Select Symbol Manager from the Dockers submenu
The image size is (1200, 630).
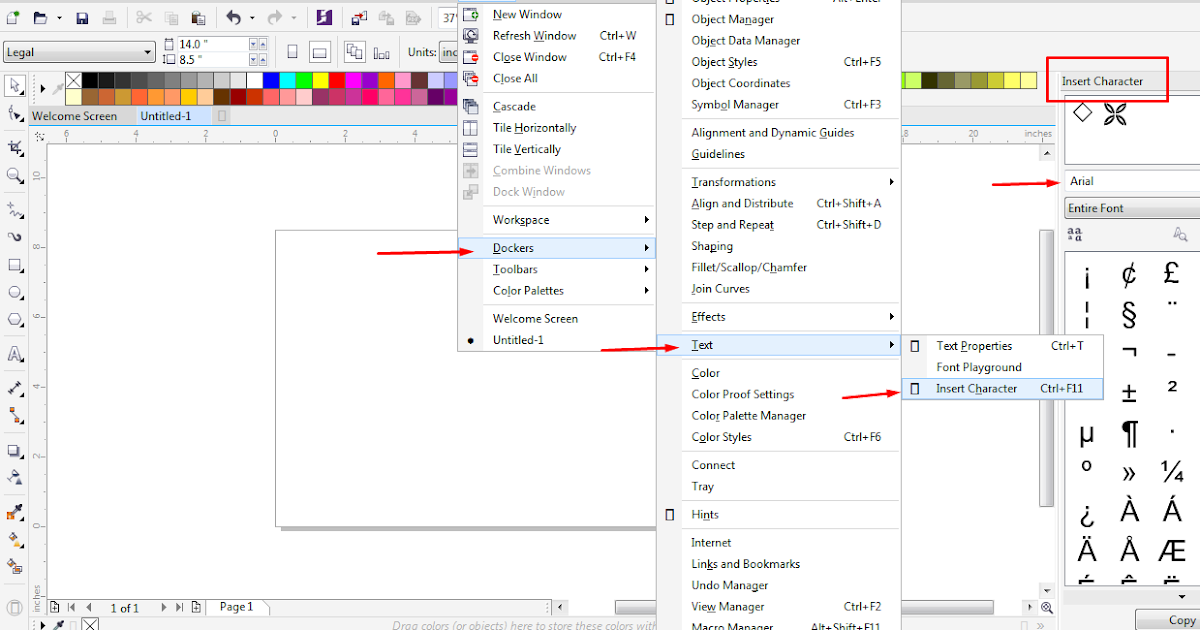tap(735, 104)
